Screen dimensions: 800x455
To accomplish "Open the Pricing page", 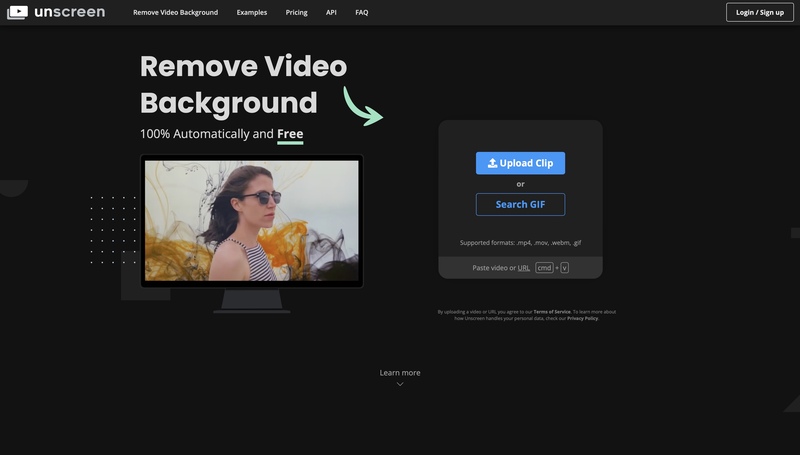I will (x=296, y=12).
